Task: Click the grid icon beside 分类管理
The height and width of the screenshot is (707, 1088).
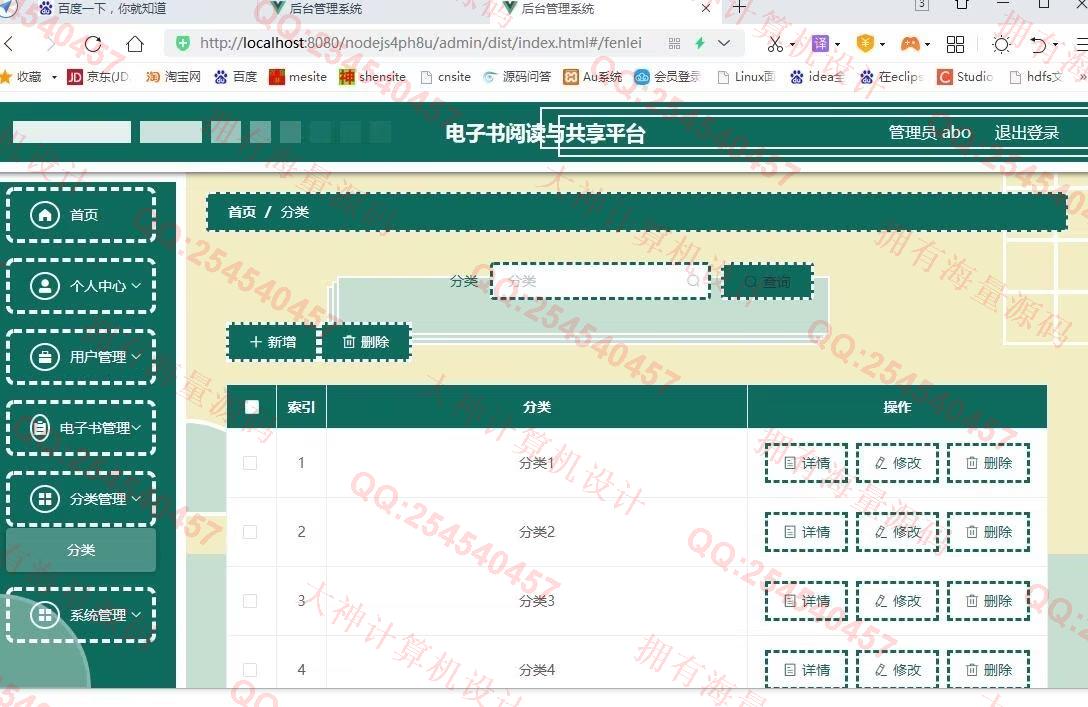Action: pyautogui.click(x=45, y=499)
